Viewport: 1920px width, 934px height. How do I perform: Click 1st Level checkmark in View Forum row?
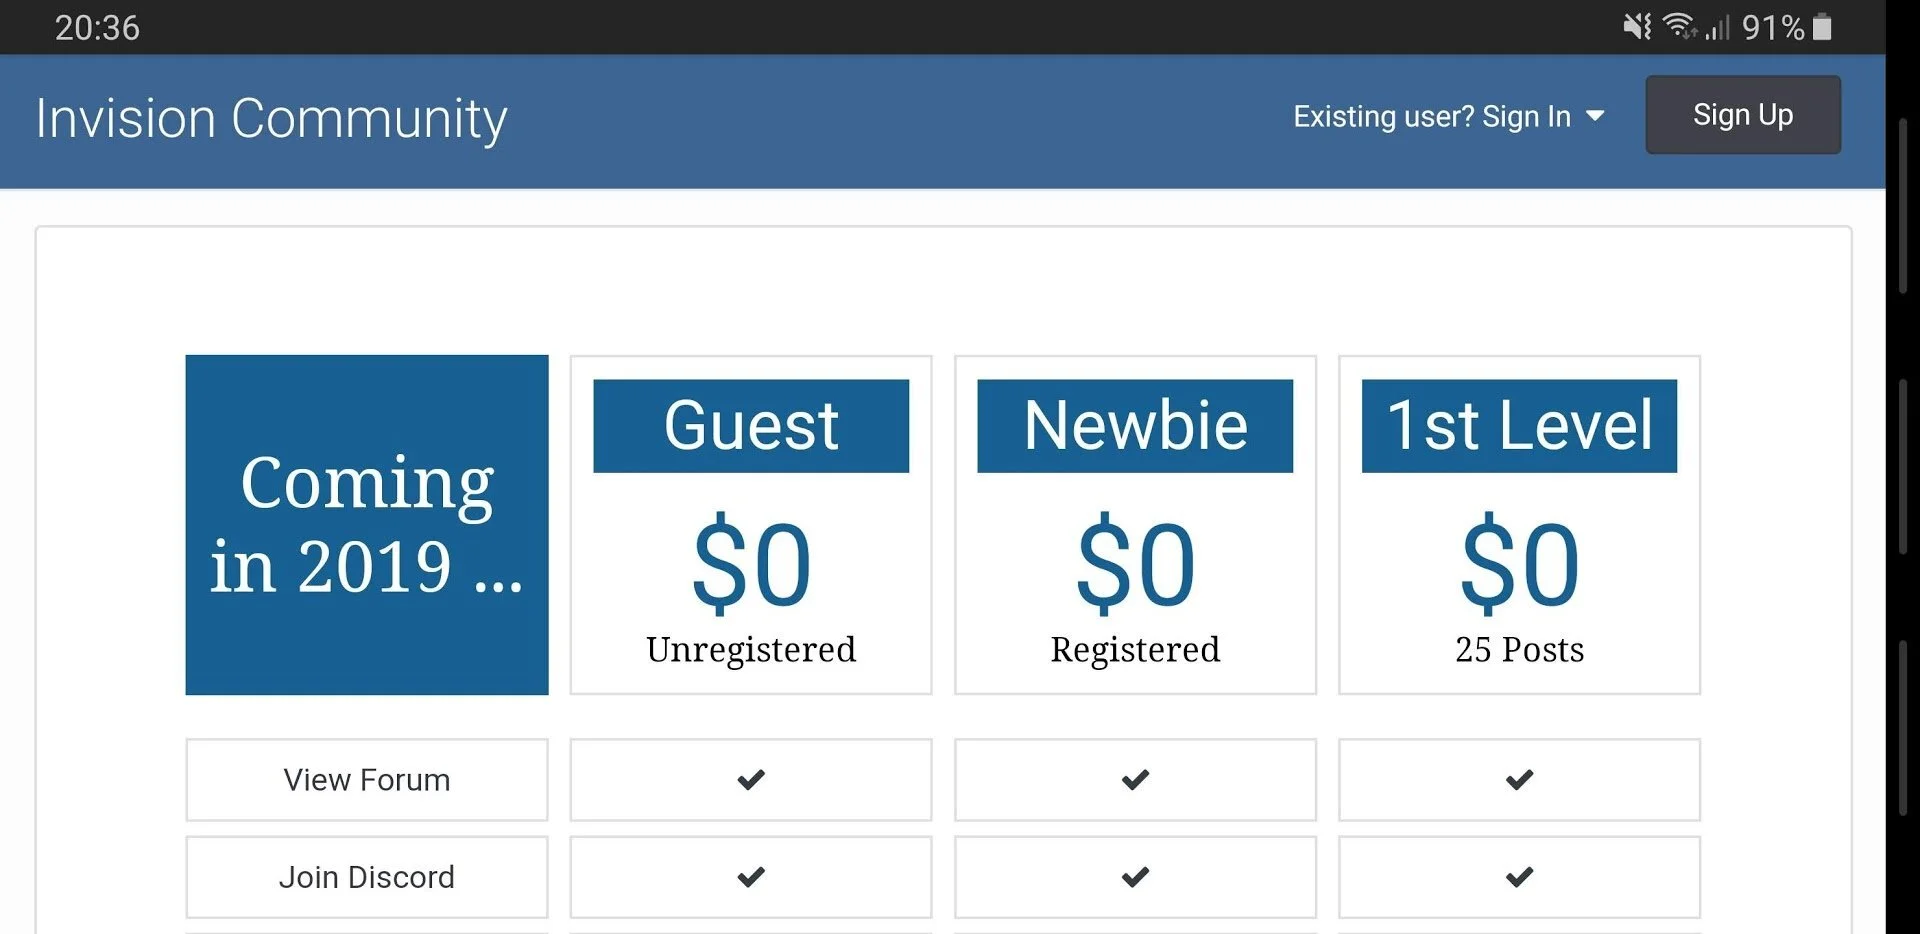(1519, 779)
